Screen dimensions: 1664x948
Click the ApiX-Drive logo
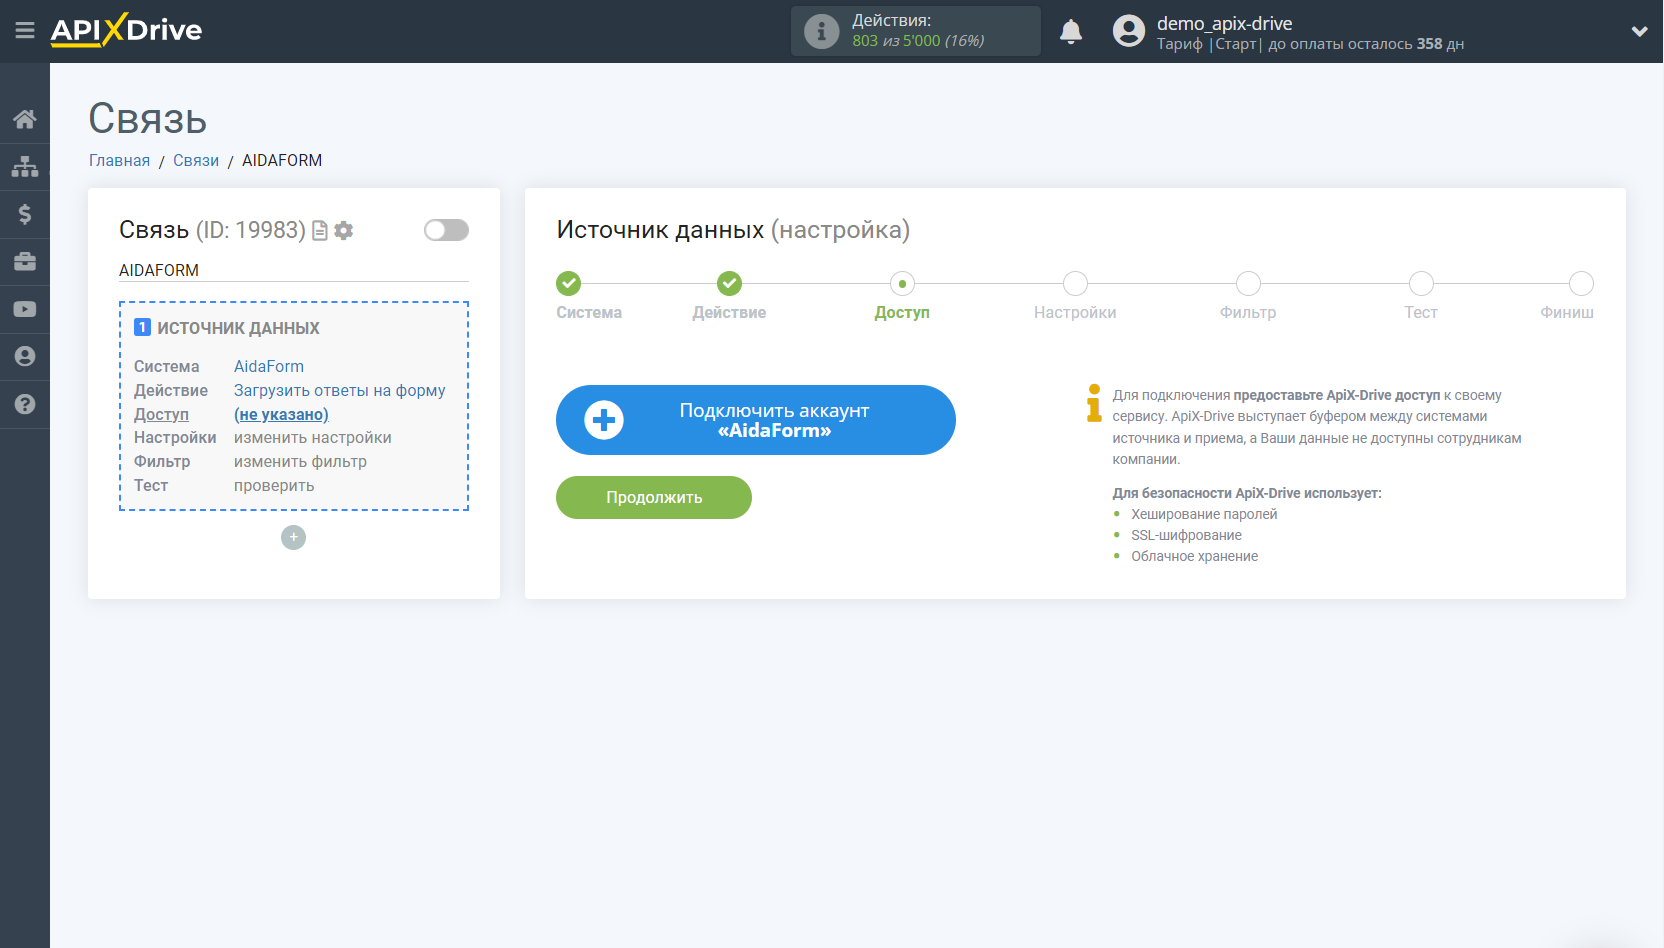[x=126, y=30]
